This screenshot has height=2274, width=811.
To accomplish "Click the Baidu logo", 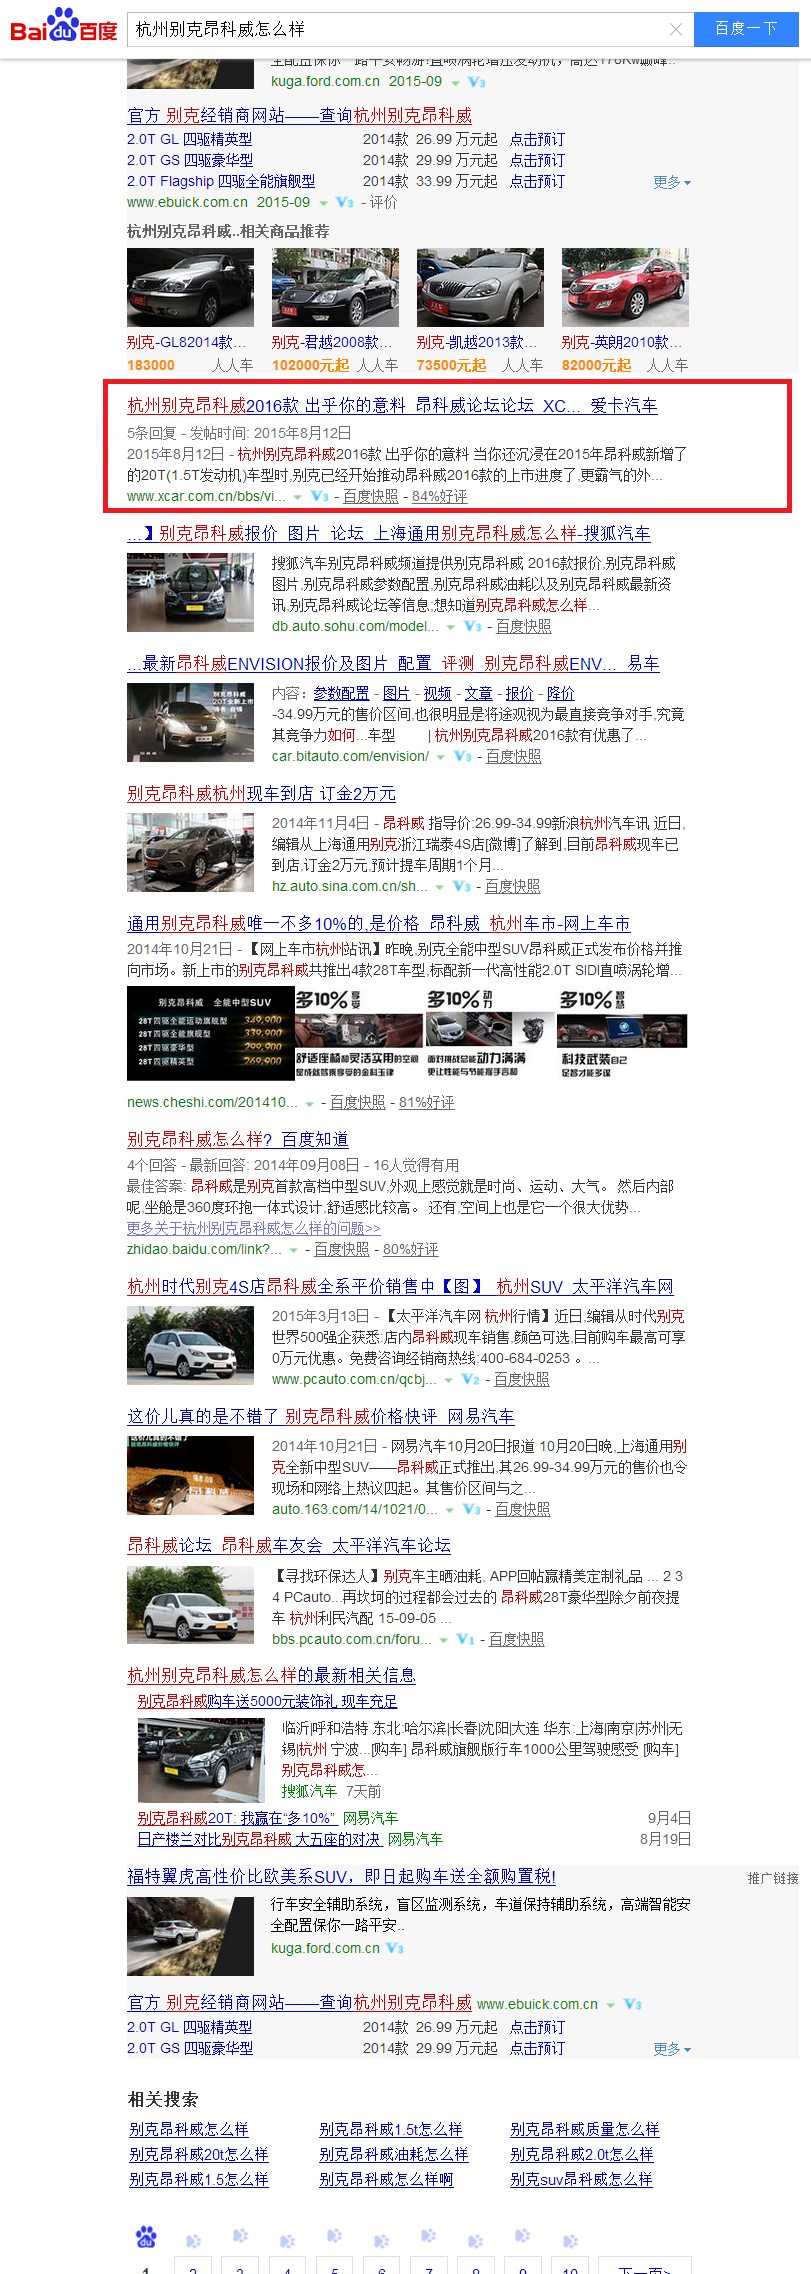I will click(63, 26).
